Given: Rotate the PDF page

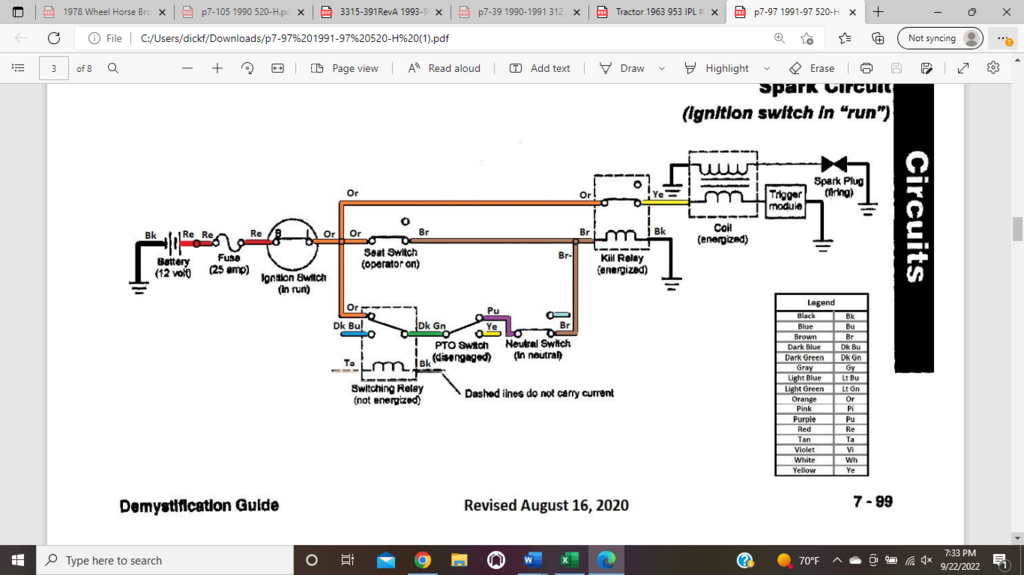Looking at the screenshot, I should click(x=247, y=68).
